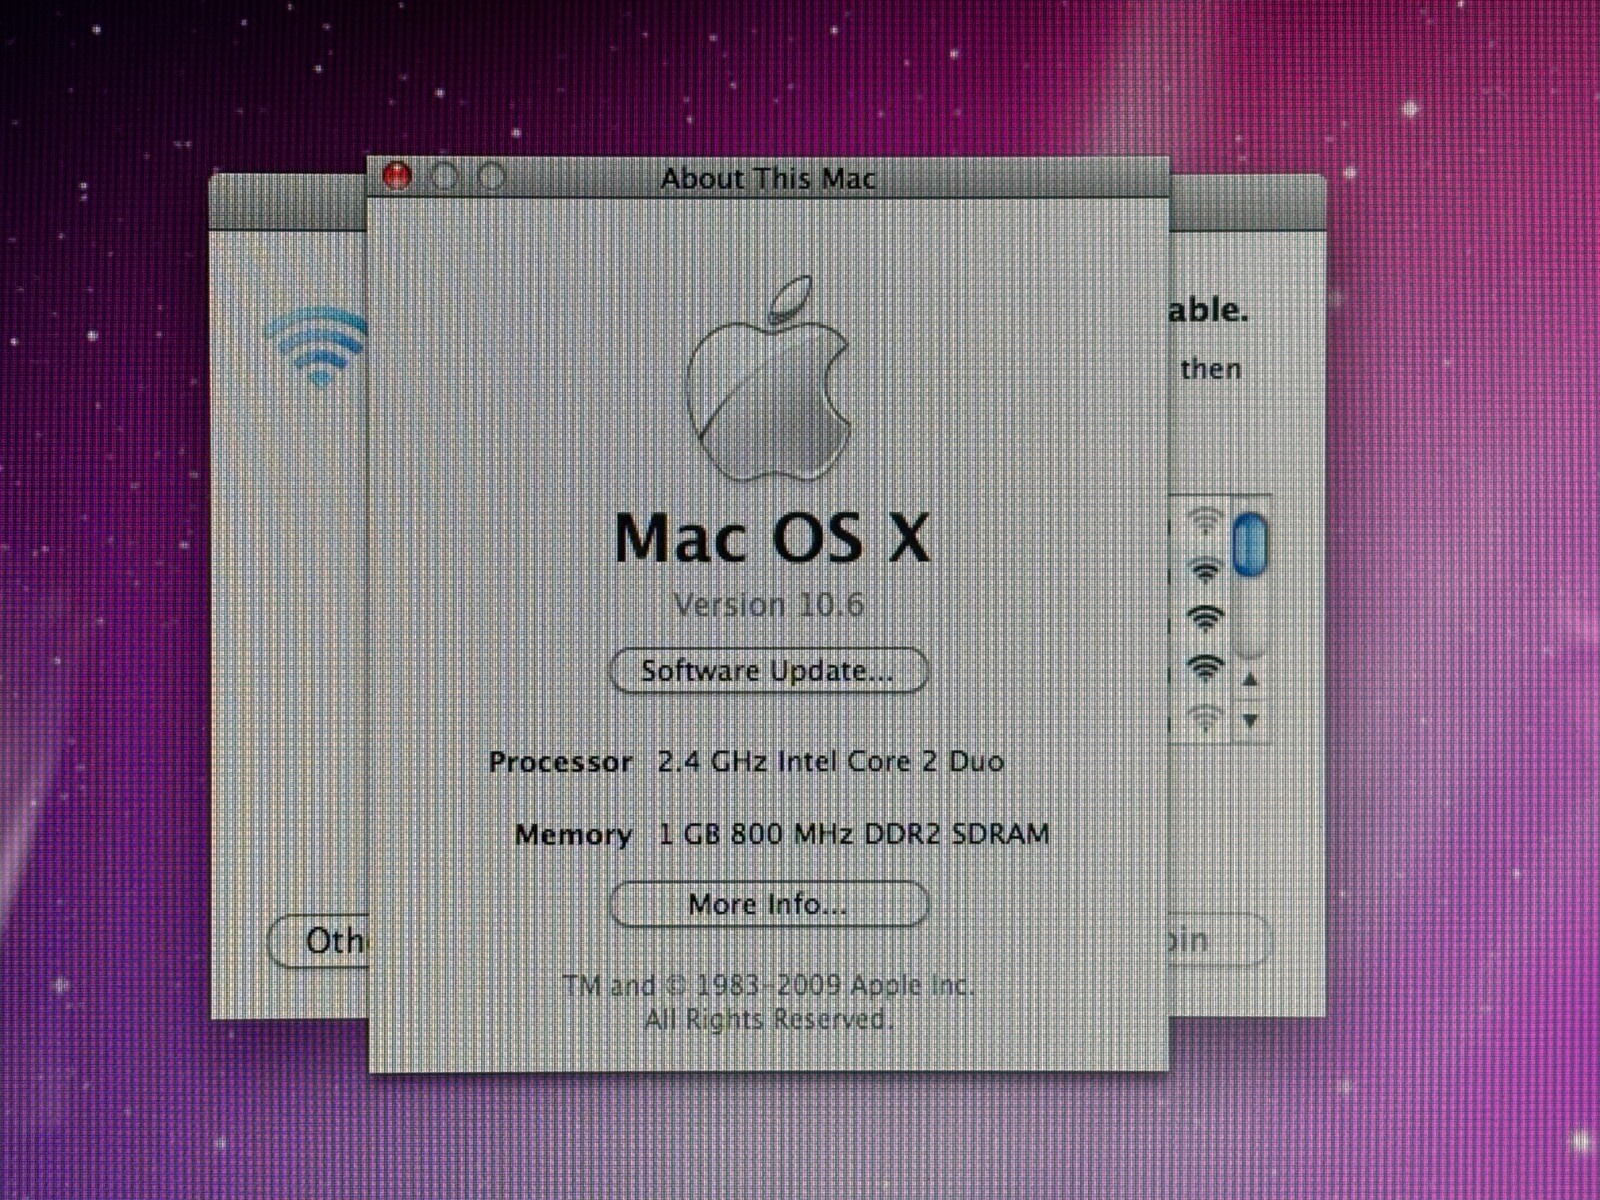Zoom the About This Mac window

coord(491,177)
